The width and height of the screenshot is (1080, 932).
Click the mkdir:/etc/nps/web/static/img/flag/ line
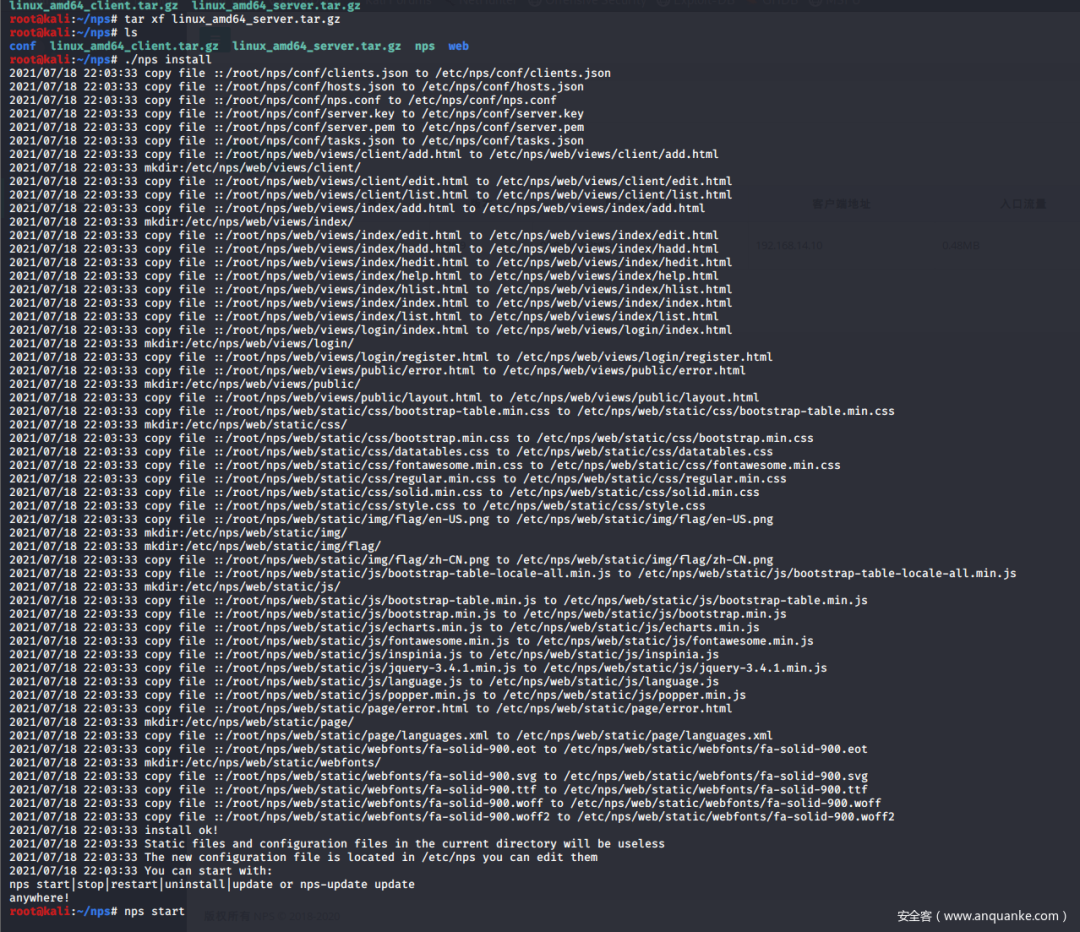(195, 546)
